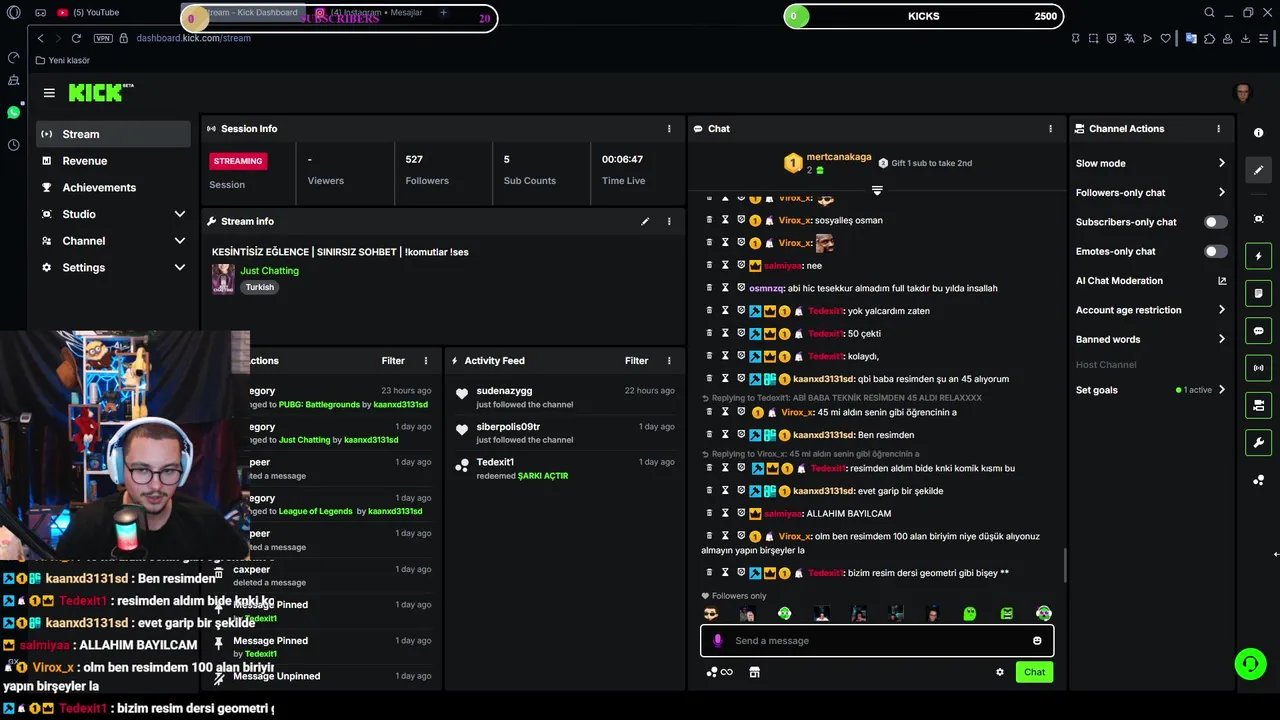Image resolution: width=1280 pixels, height=720 pixels.
Task: Toggle Emotes-only chat switch
Action: pos(1215,251)
